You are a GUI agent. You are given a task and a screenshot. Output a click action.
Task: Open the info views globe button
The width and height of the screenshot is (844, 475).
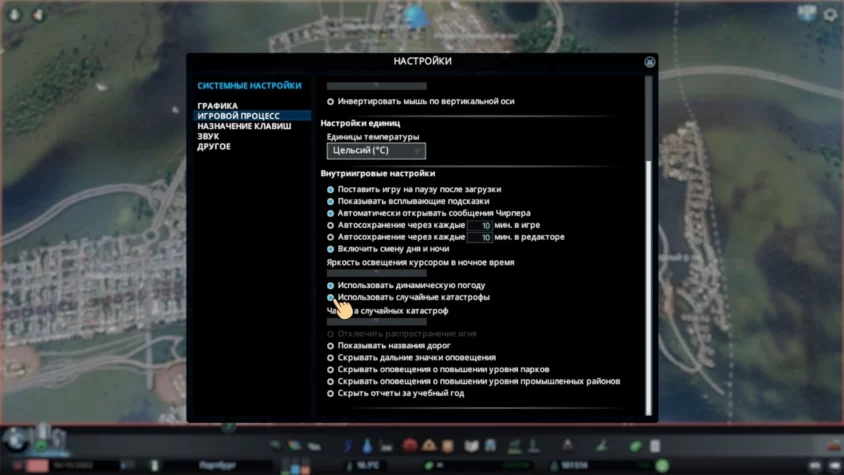tap(15, 440)
